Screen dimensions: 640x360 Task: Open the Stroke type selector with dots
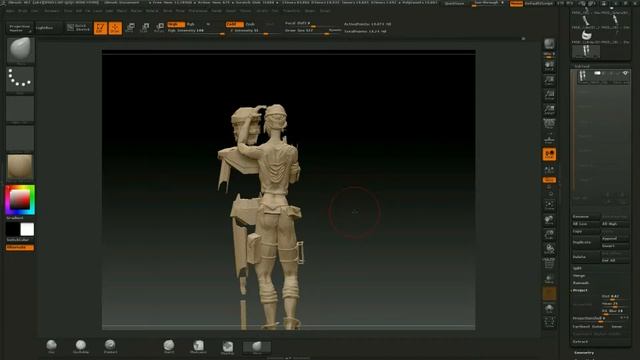coord(20,79)
